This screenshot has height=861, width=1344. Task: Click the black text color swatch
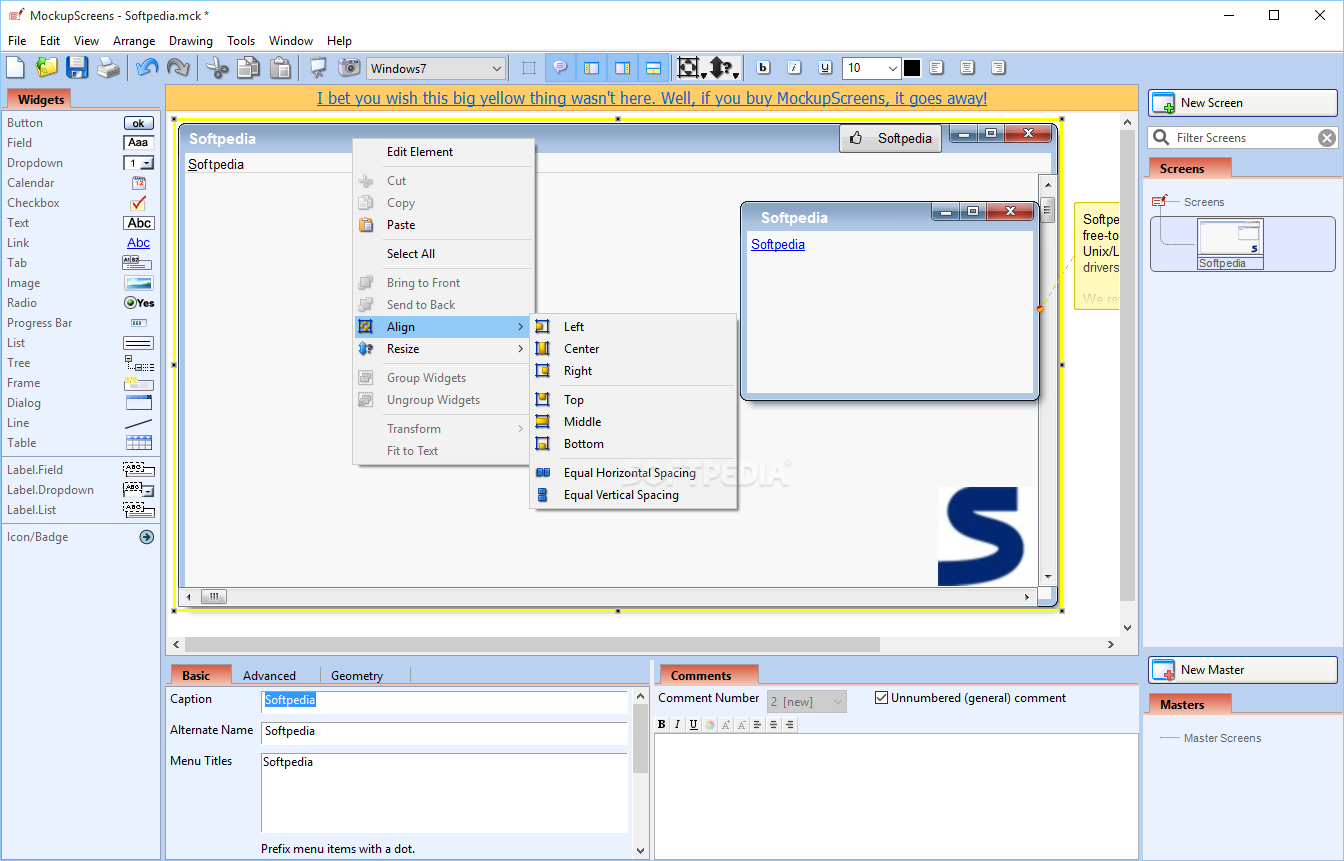(x=912, y=68)
